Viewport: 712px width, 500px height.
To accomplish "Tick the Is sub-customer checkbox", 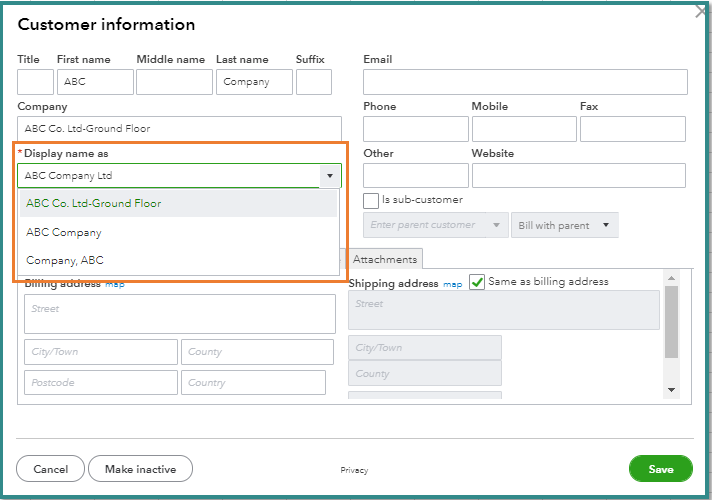I will tap(371, 200).
